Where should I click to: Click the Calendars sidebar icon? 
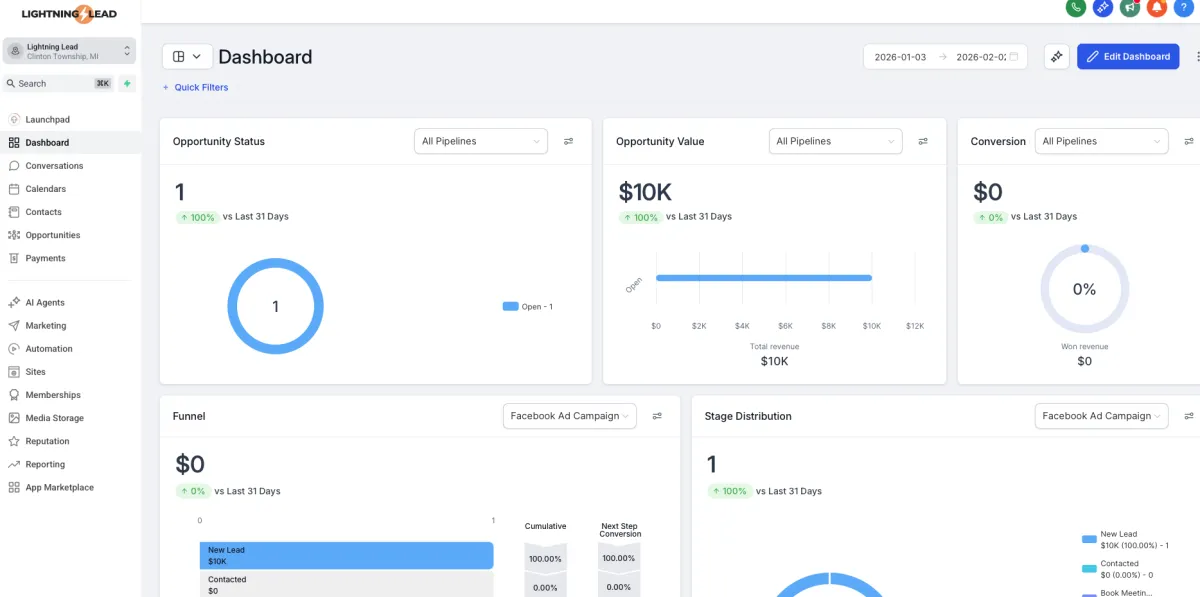[14, 189]
